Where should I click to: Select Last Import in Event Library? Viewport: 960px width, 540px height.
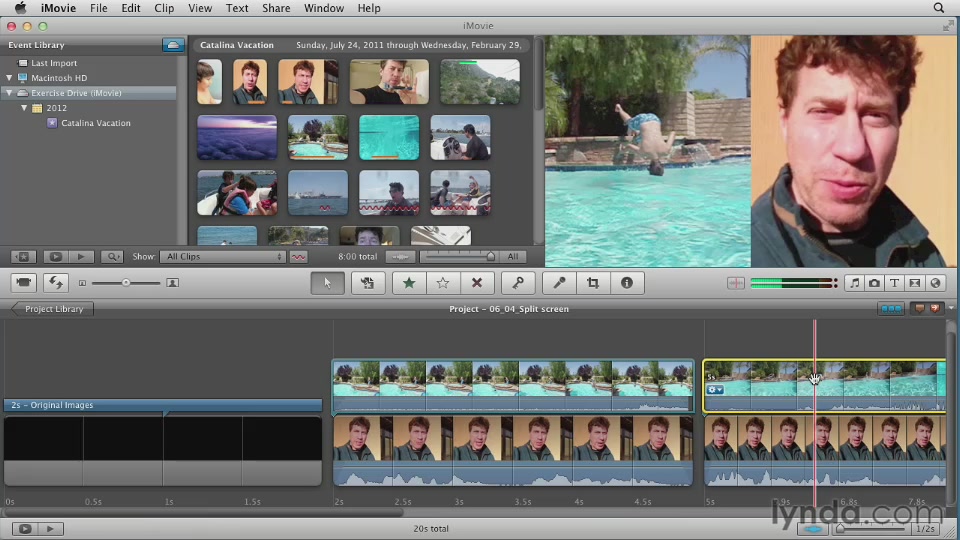54,63
